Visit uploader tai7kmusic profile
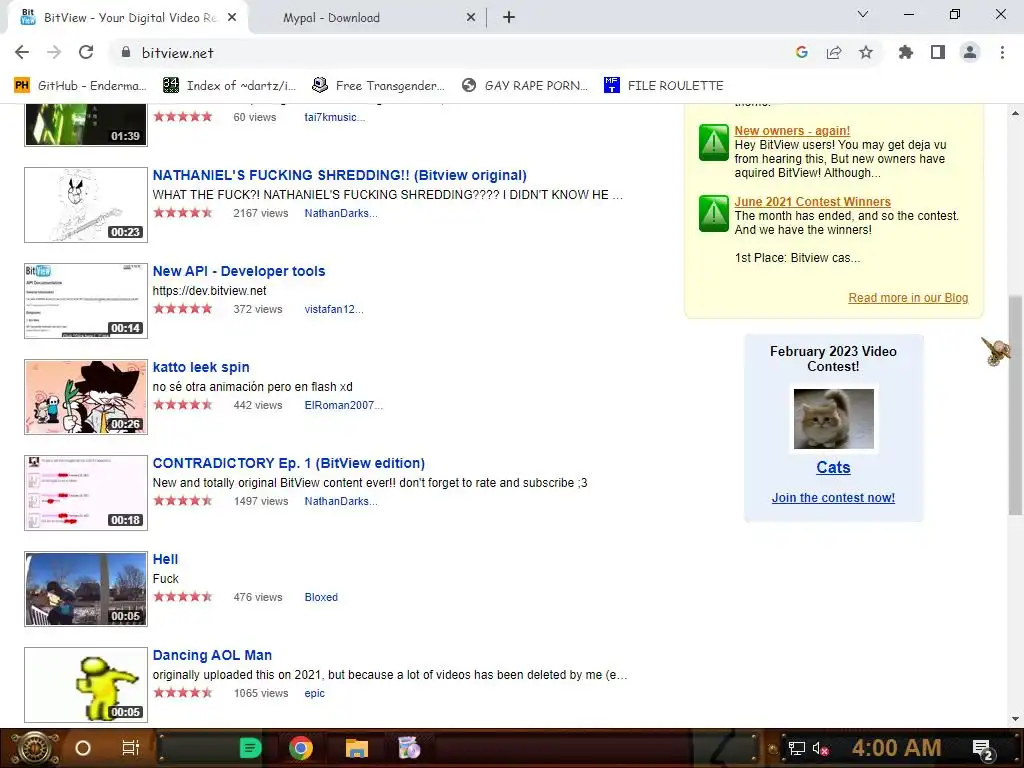The image size is (1024, 768). click(x=334, y=117)
